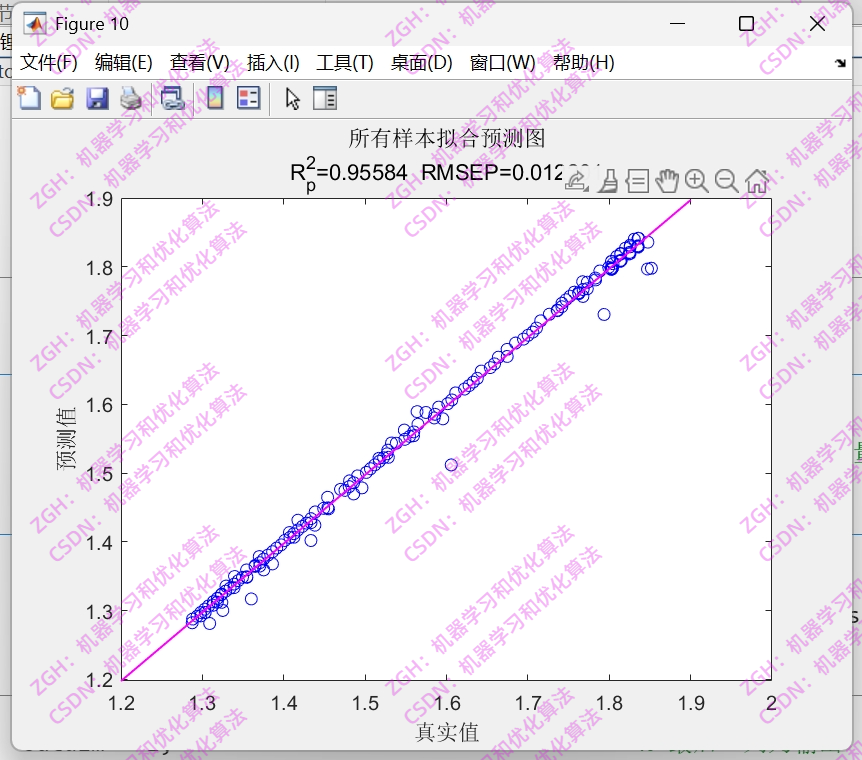Close the Figure 10 window
Image resolution: width=862 pixels, height=760 pixels.
(817, 24)
